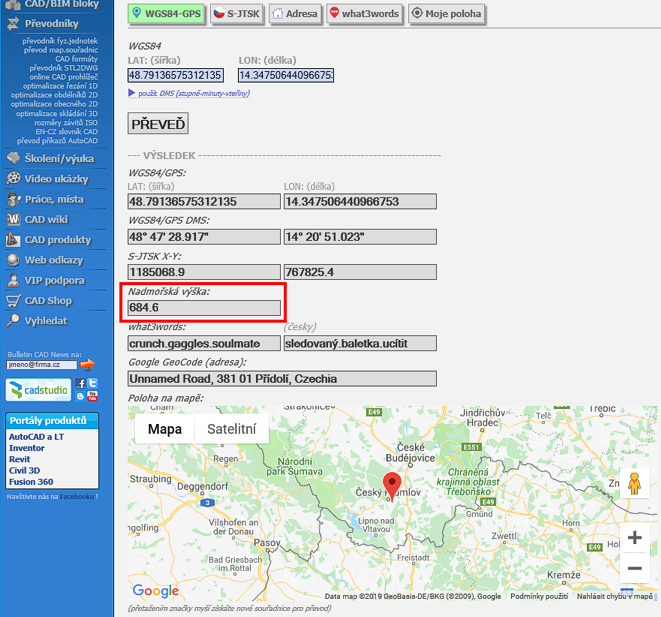The image size is (661, 617).
Task: Click the CAD produkty triangle icon
Action: click(x=13, y=239)
